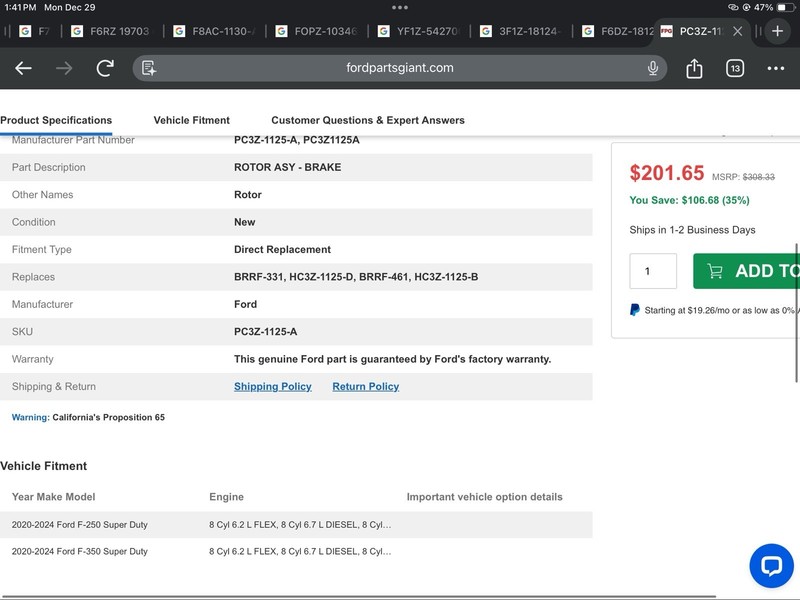Open the Return Policy link
The width and height of the screenshot is (800, 600).
tap(365, 387)
